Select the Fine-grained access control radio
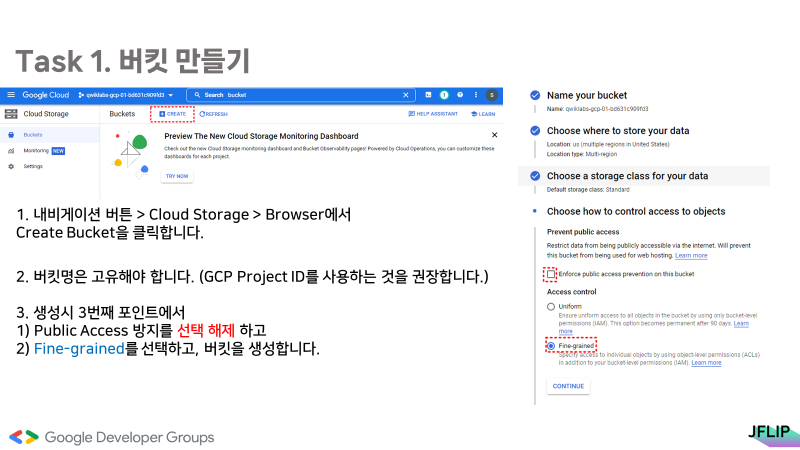Viewport: 800px width, 450px height. tap(551, 346)
